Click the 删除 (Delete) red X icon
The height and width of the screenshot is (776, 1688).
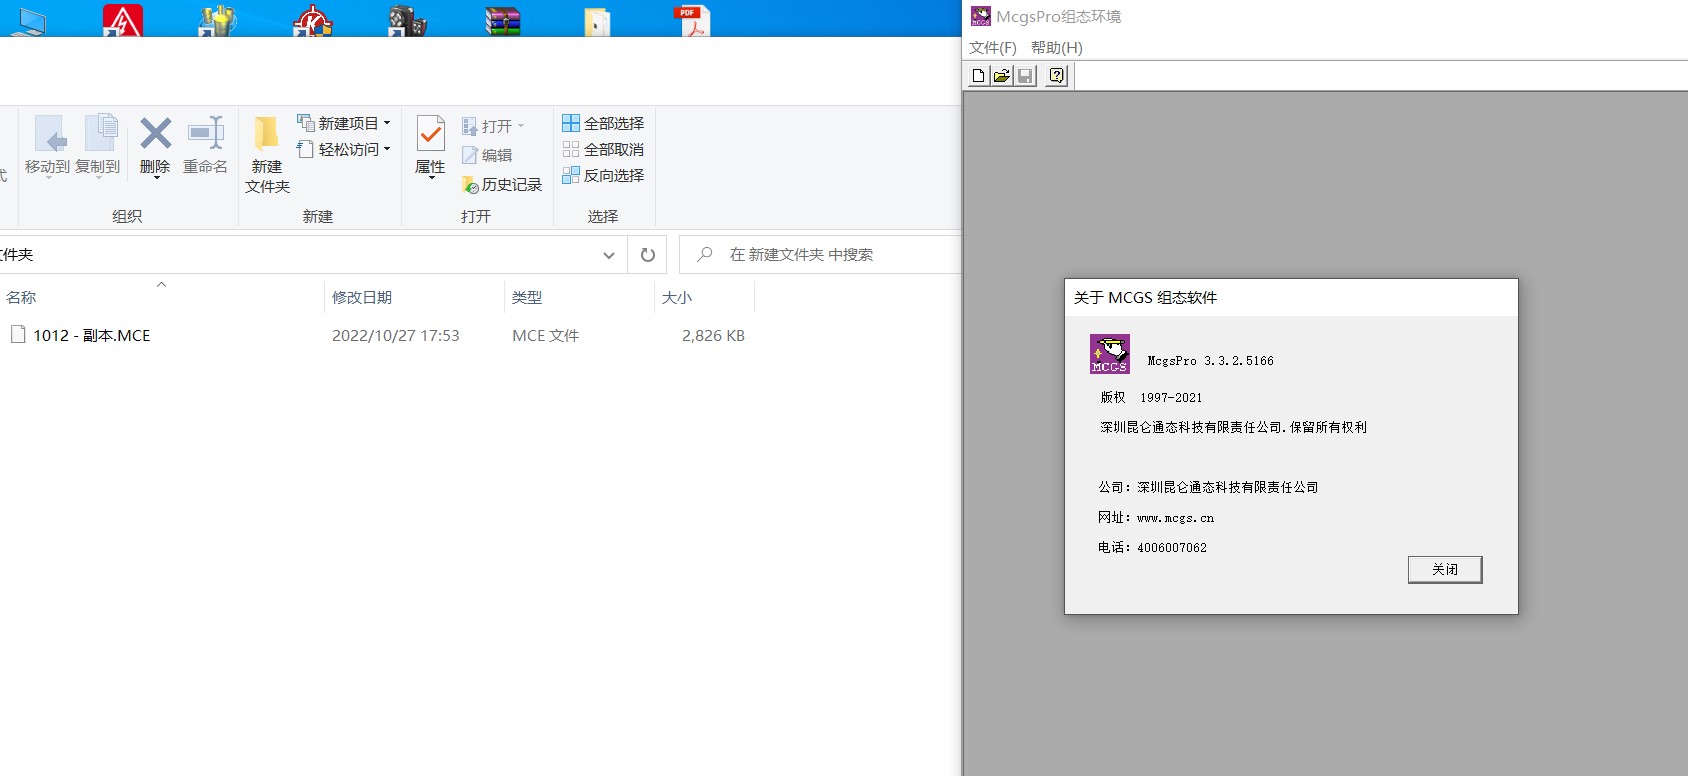[155, 134]
